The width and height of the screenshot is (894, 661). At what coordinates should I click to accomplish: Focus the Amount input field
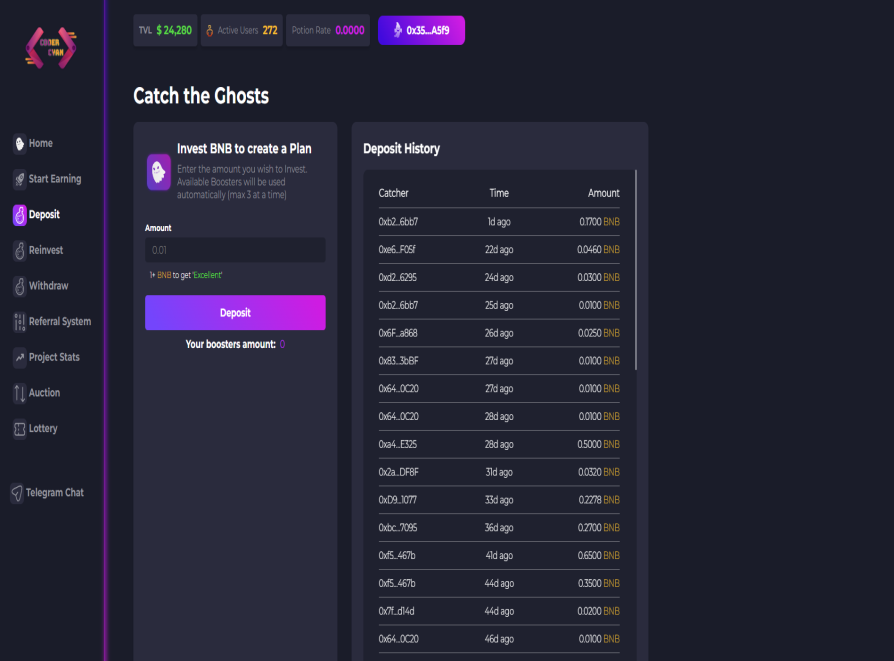235,250
